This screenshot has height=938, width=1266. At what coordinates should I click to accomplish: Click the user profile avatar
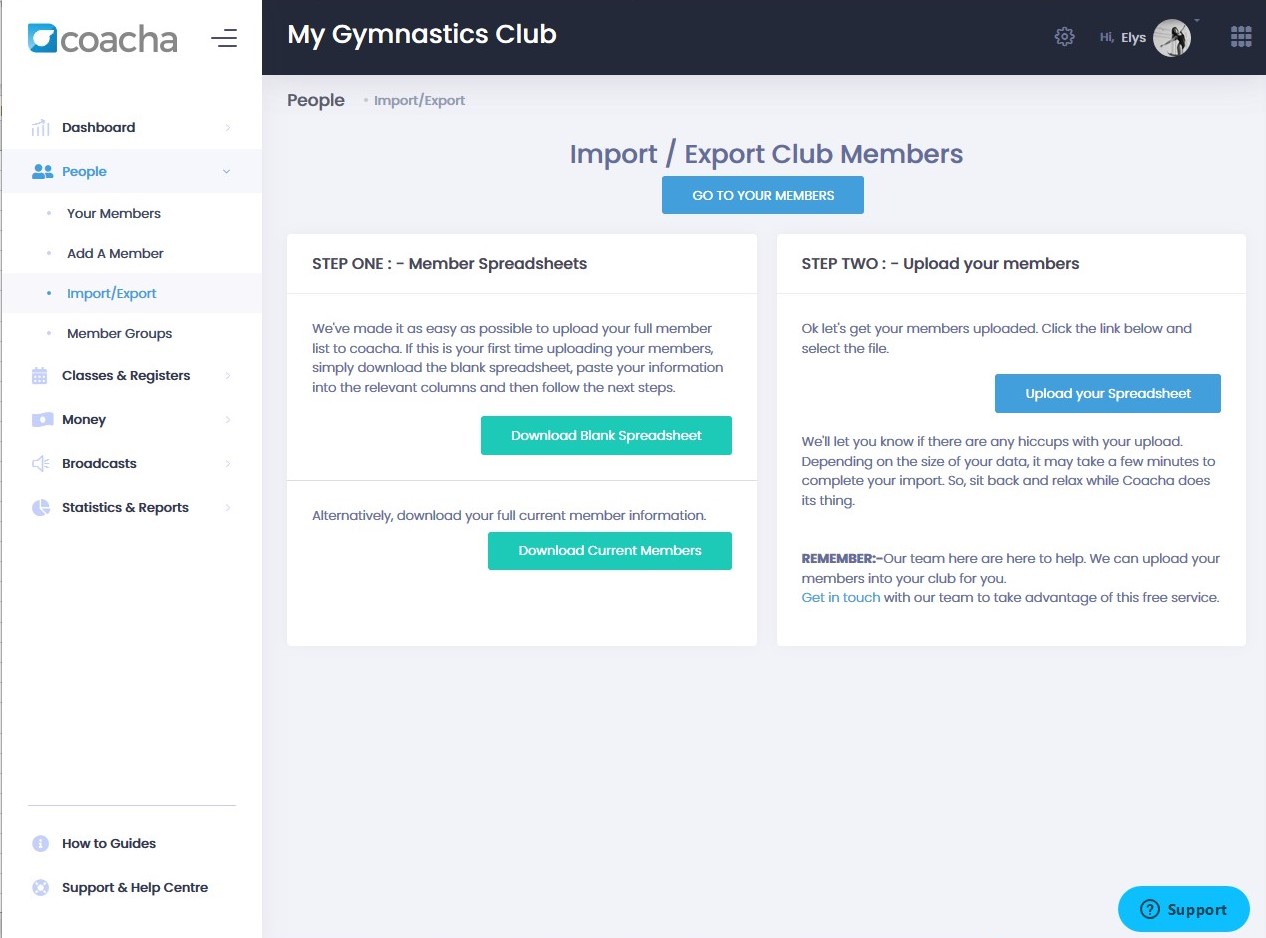(x=1171, y=38)
